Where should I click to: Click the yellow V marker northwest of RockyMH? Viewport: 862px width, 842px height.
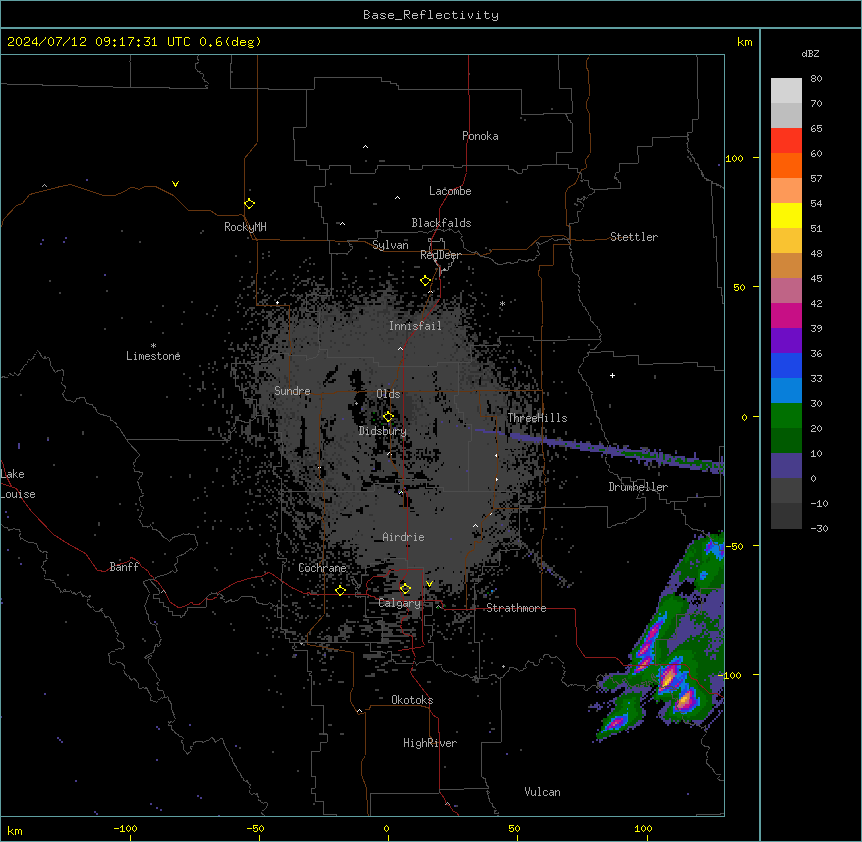point(175,184)
